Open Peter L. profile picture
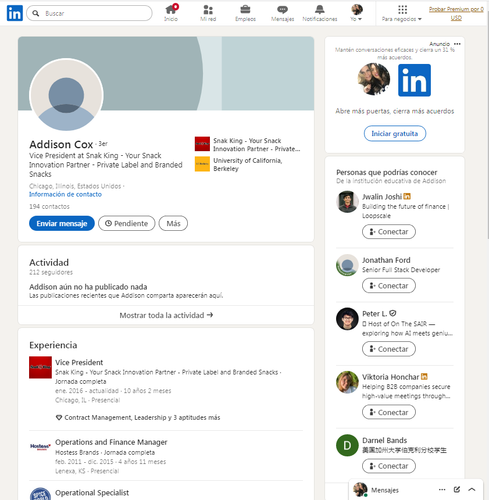Image resolution: width=489 pixels, height=500 pixels. point(347,319)
